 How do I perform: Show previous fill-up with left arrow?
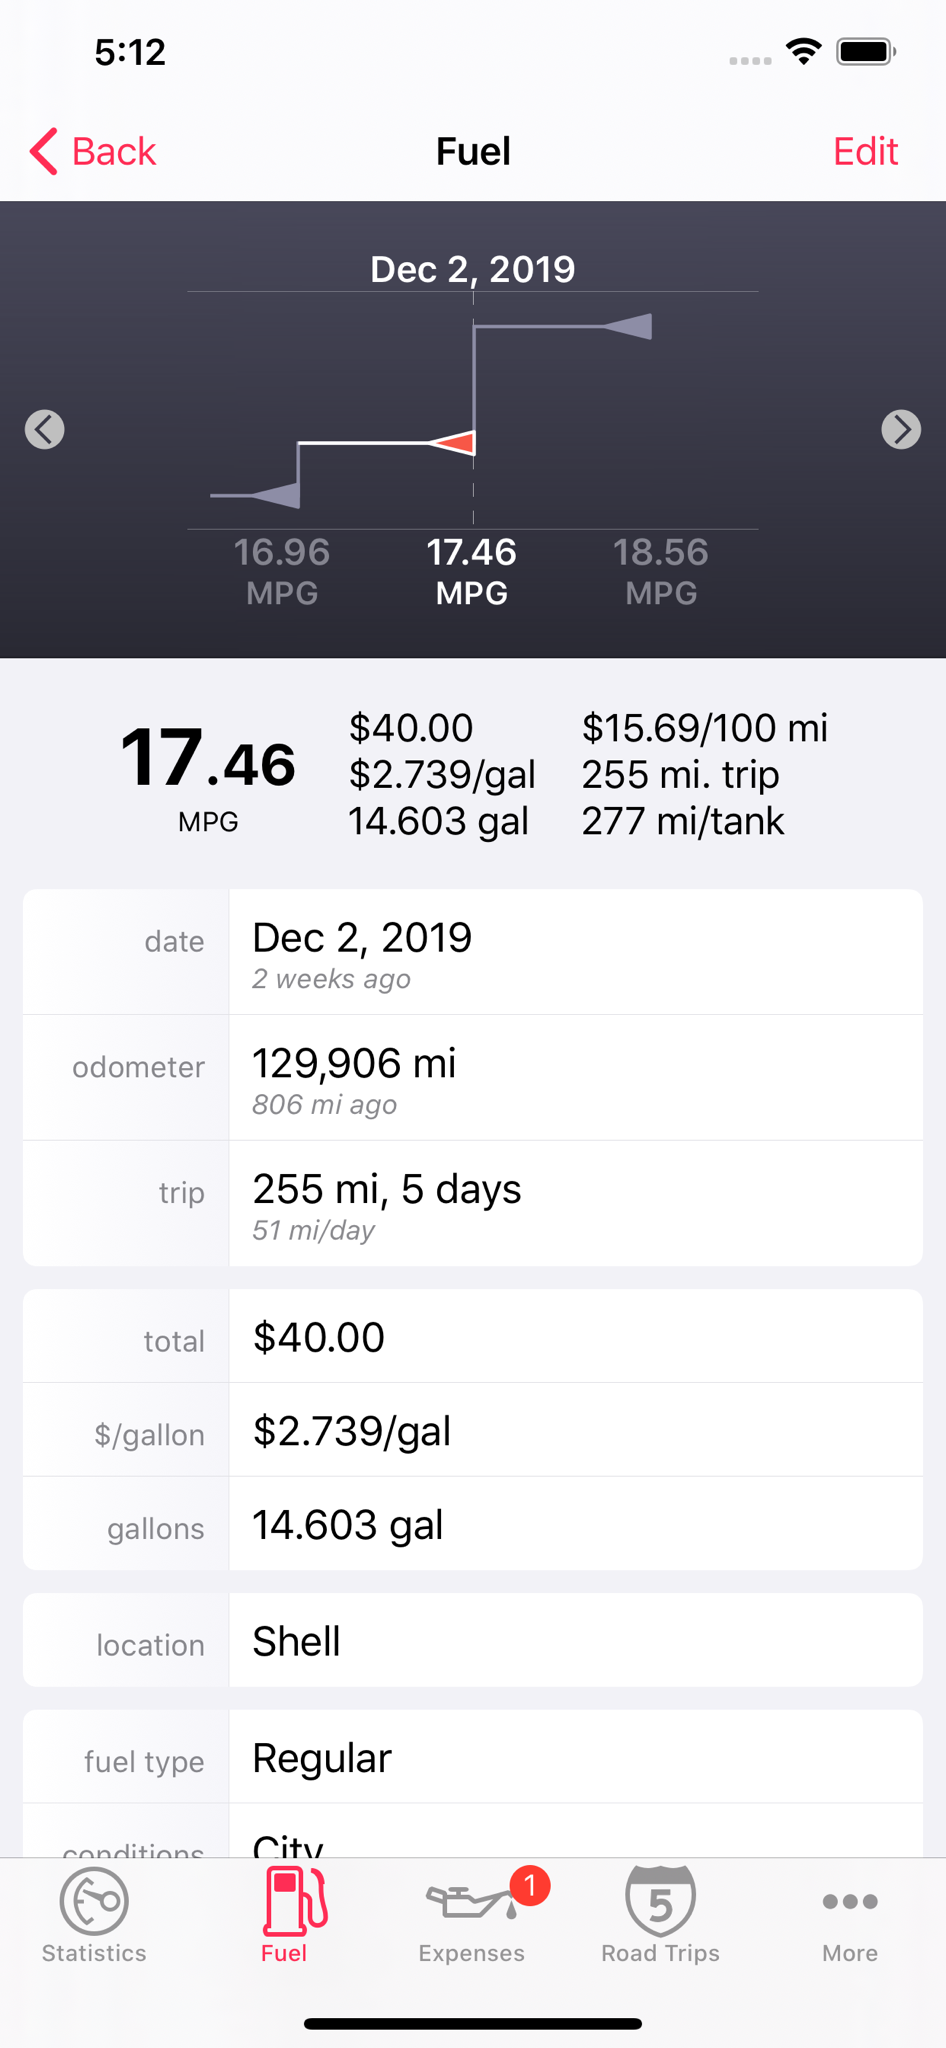[45, 430]
